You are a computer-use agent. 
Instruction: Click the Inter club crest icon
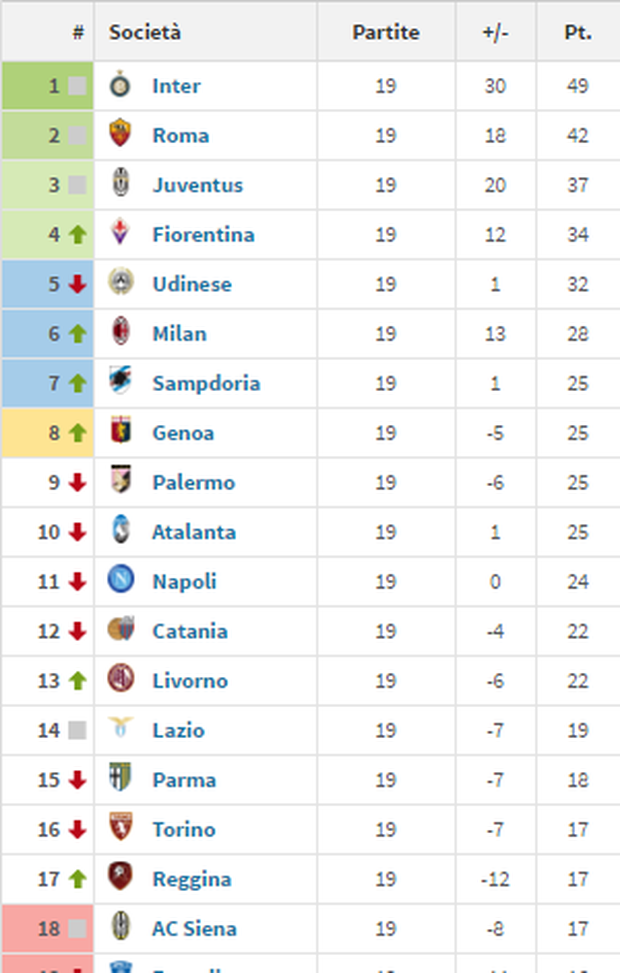122,85
